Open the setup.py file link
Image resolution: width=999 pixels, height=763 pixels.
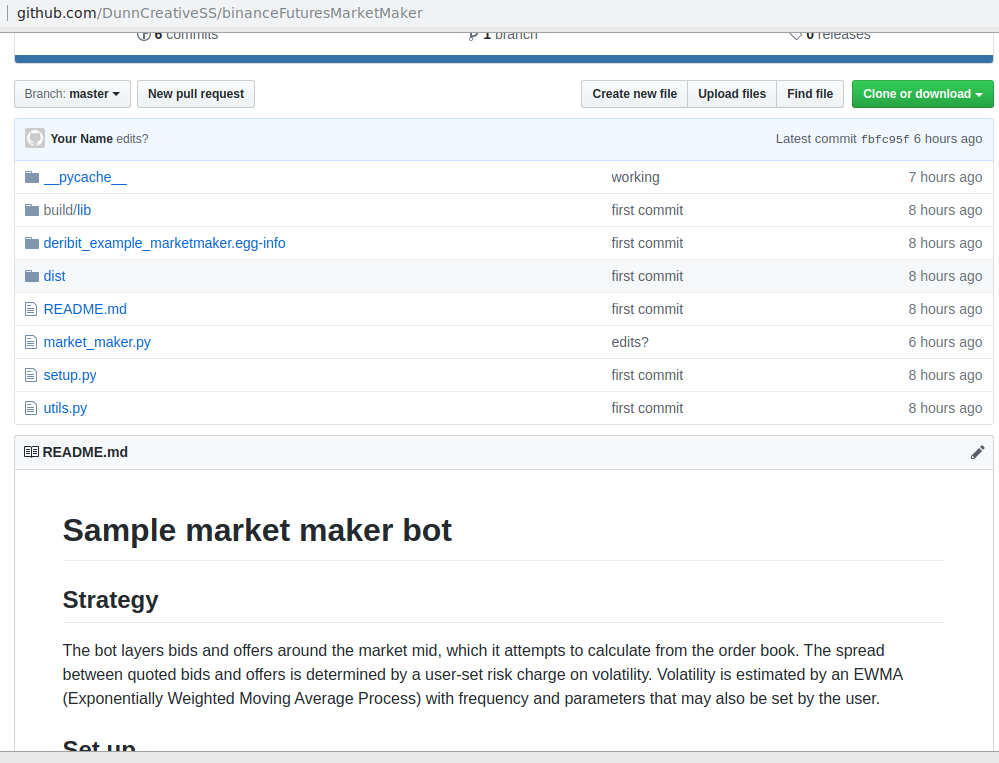pos(70,375)
